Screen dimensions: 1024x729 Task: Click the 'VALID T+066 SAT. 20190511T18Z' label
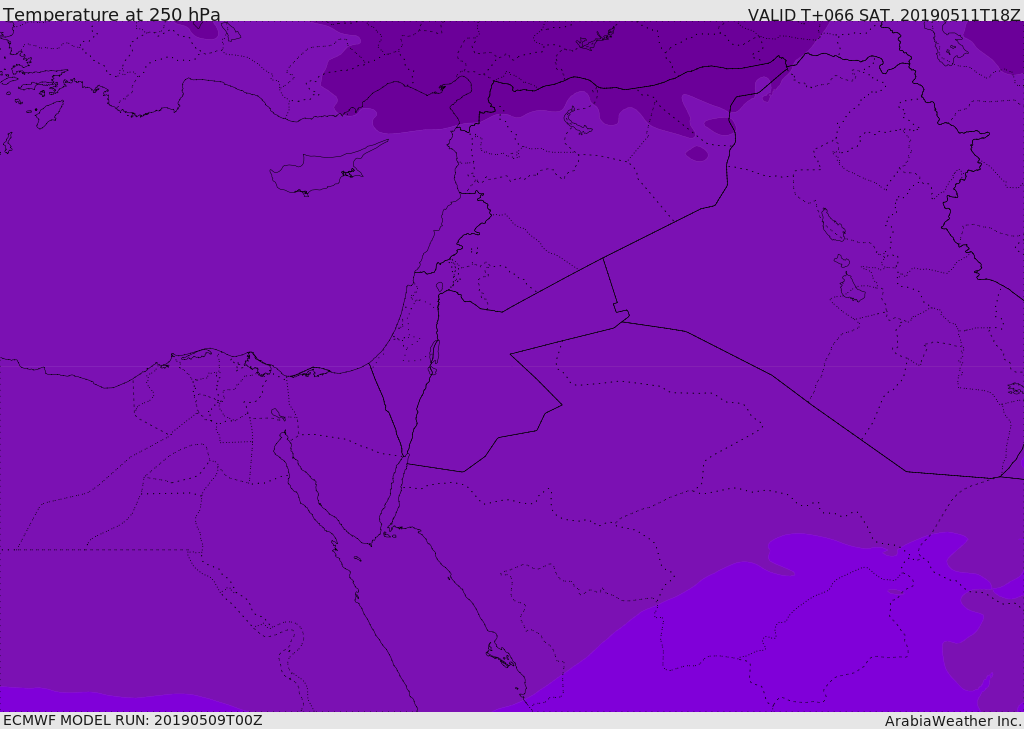tap(884, 15)
